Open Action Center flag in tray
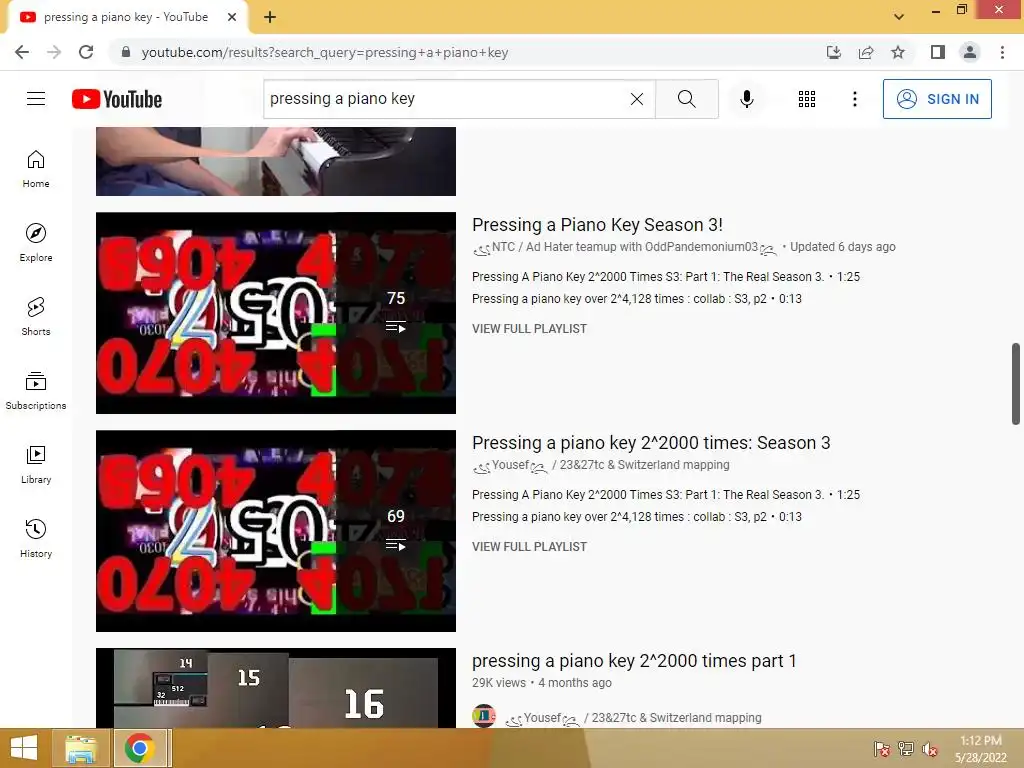 click(x=881, y=749)
